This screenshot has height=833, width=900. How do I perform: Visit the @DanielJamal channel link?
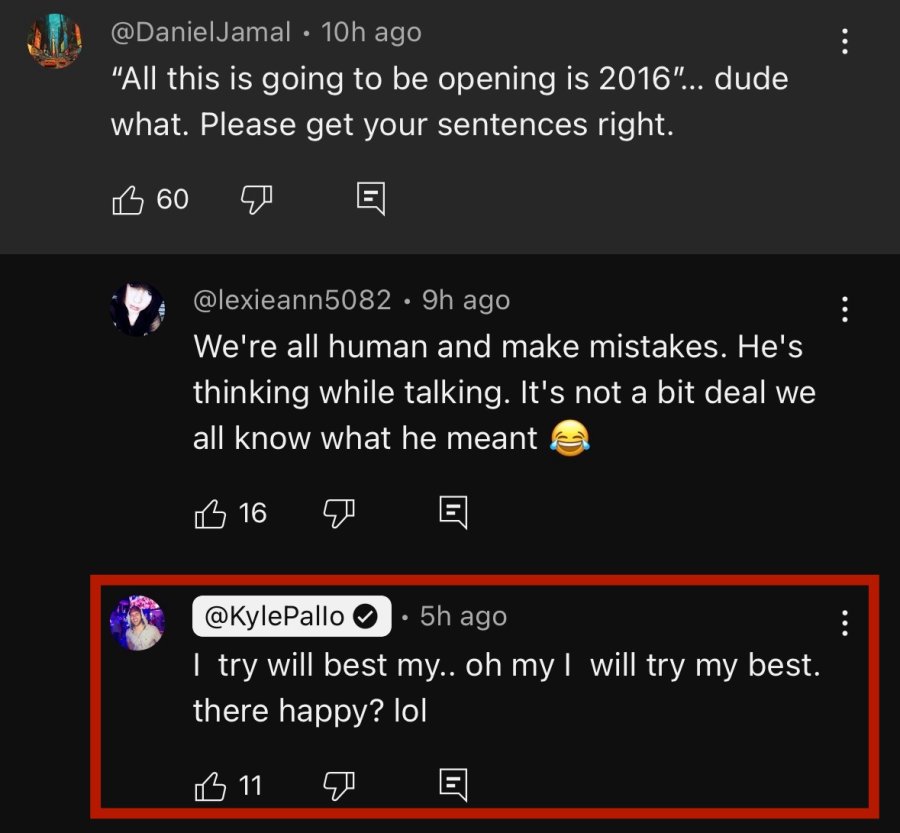[201, 33]
